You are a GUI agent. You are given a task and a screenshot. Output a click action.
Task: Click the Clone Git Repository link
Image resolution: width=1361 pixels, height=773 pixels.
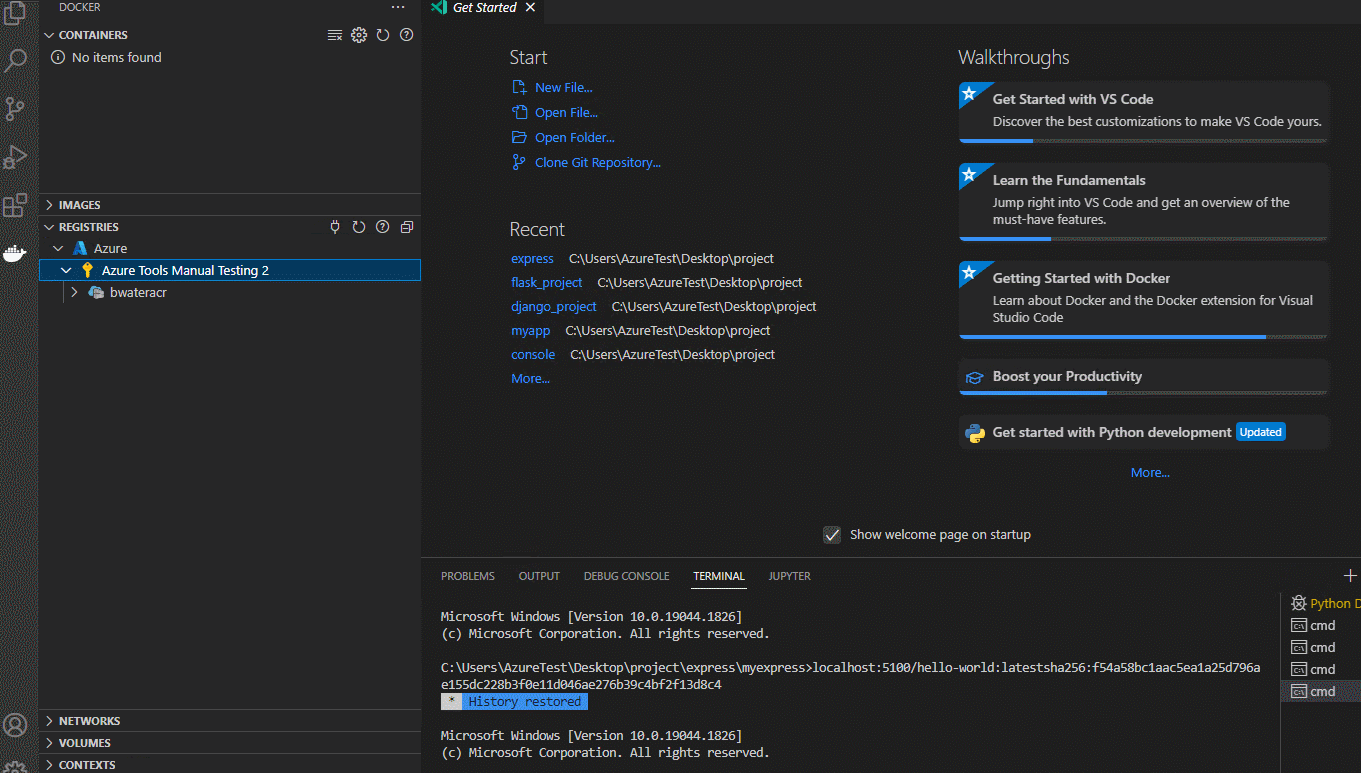(x=598, y=163)
